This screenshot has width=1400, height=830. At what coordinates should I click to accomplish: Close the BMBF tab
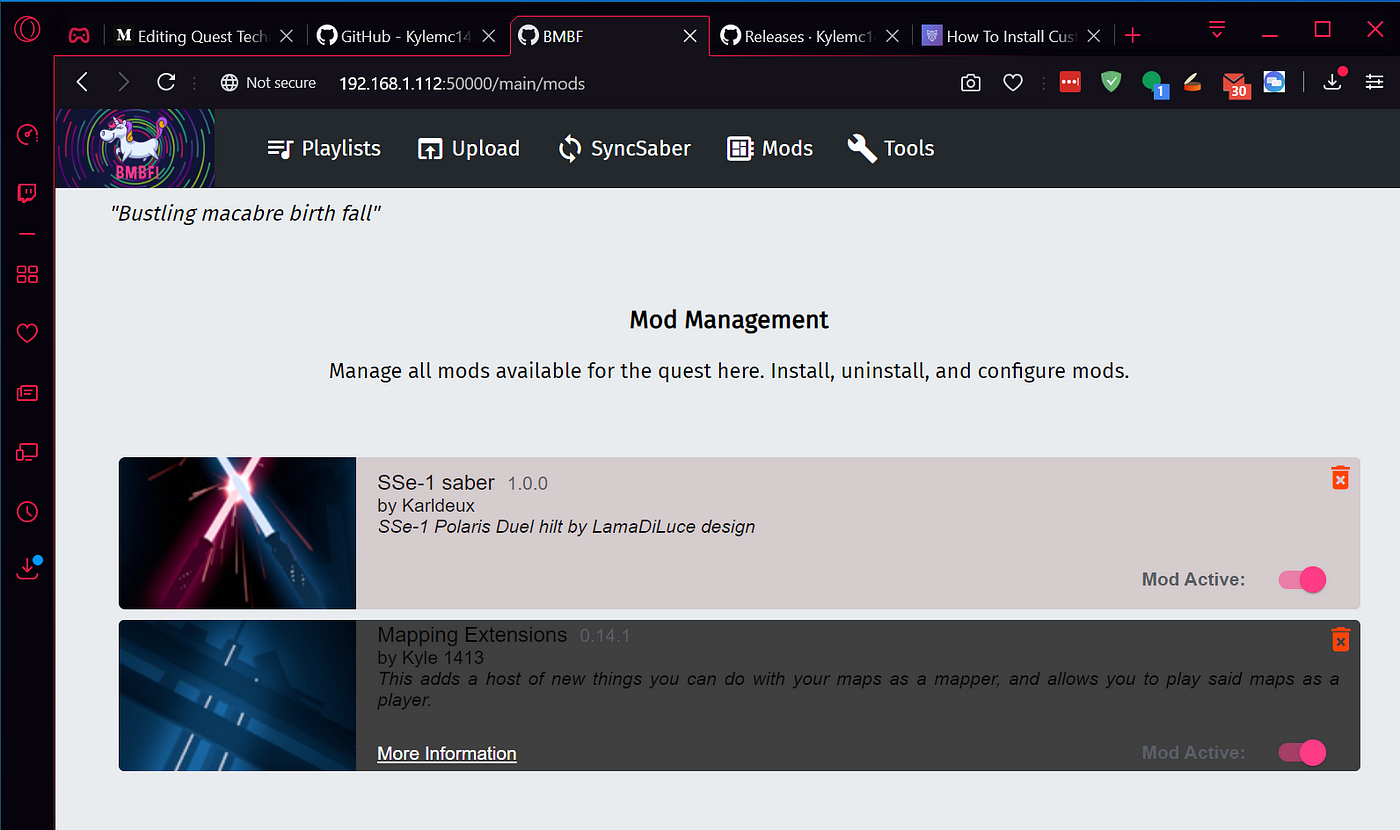(690, 36)
